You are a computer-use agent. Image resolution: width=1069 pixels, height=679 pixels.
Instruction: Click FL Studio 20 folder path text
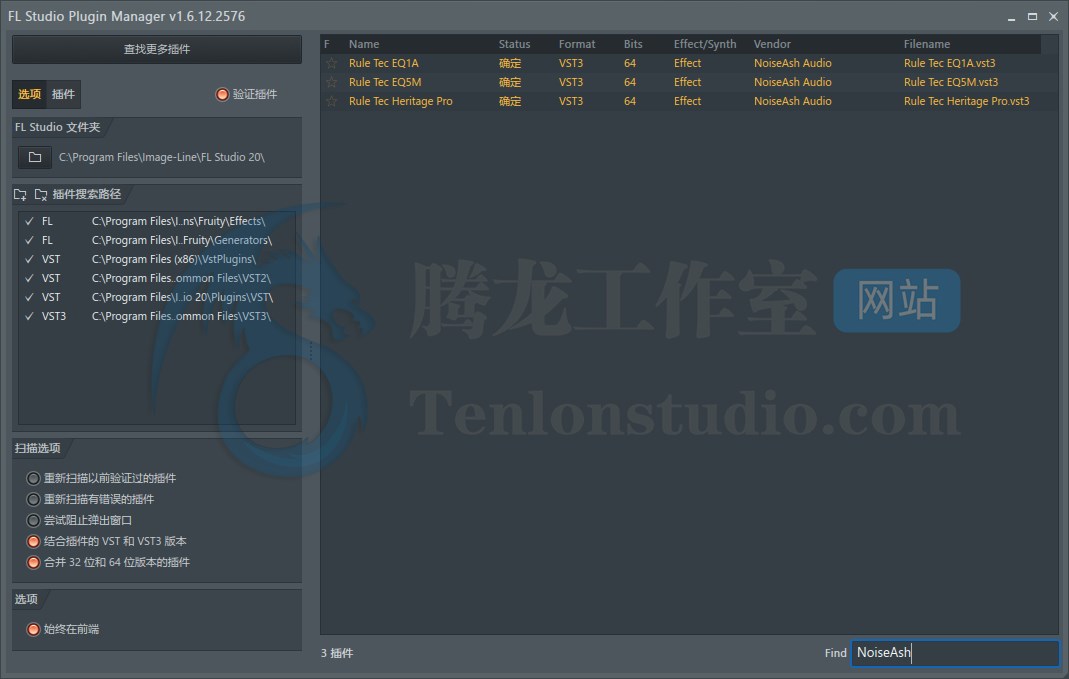162,157
